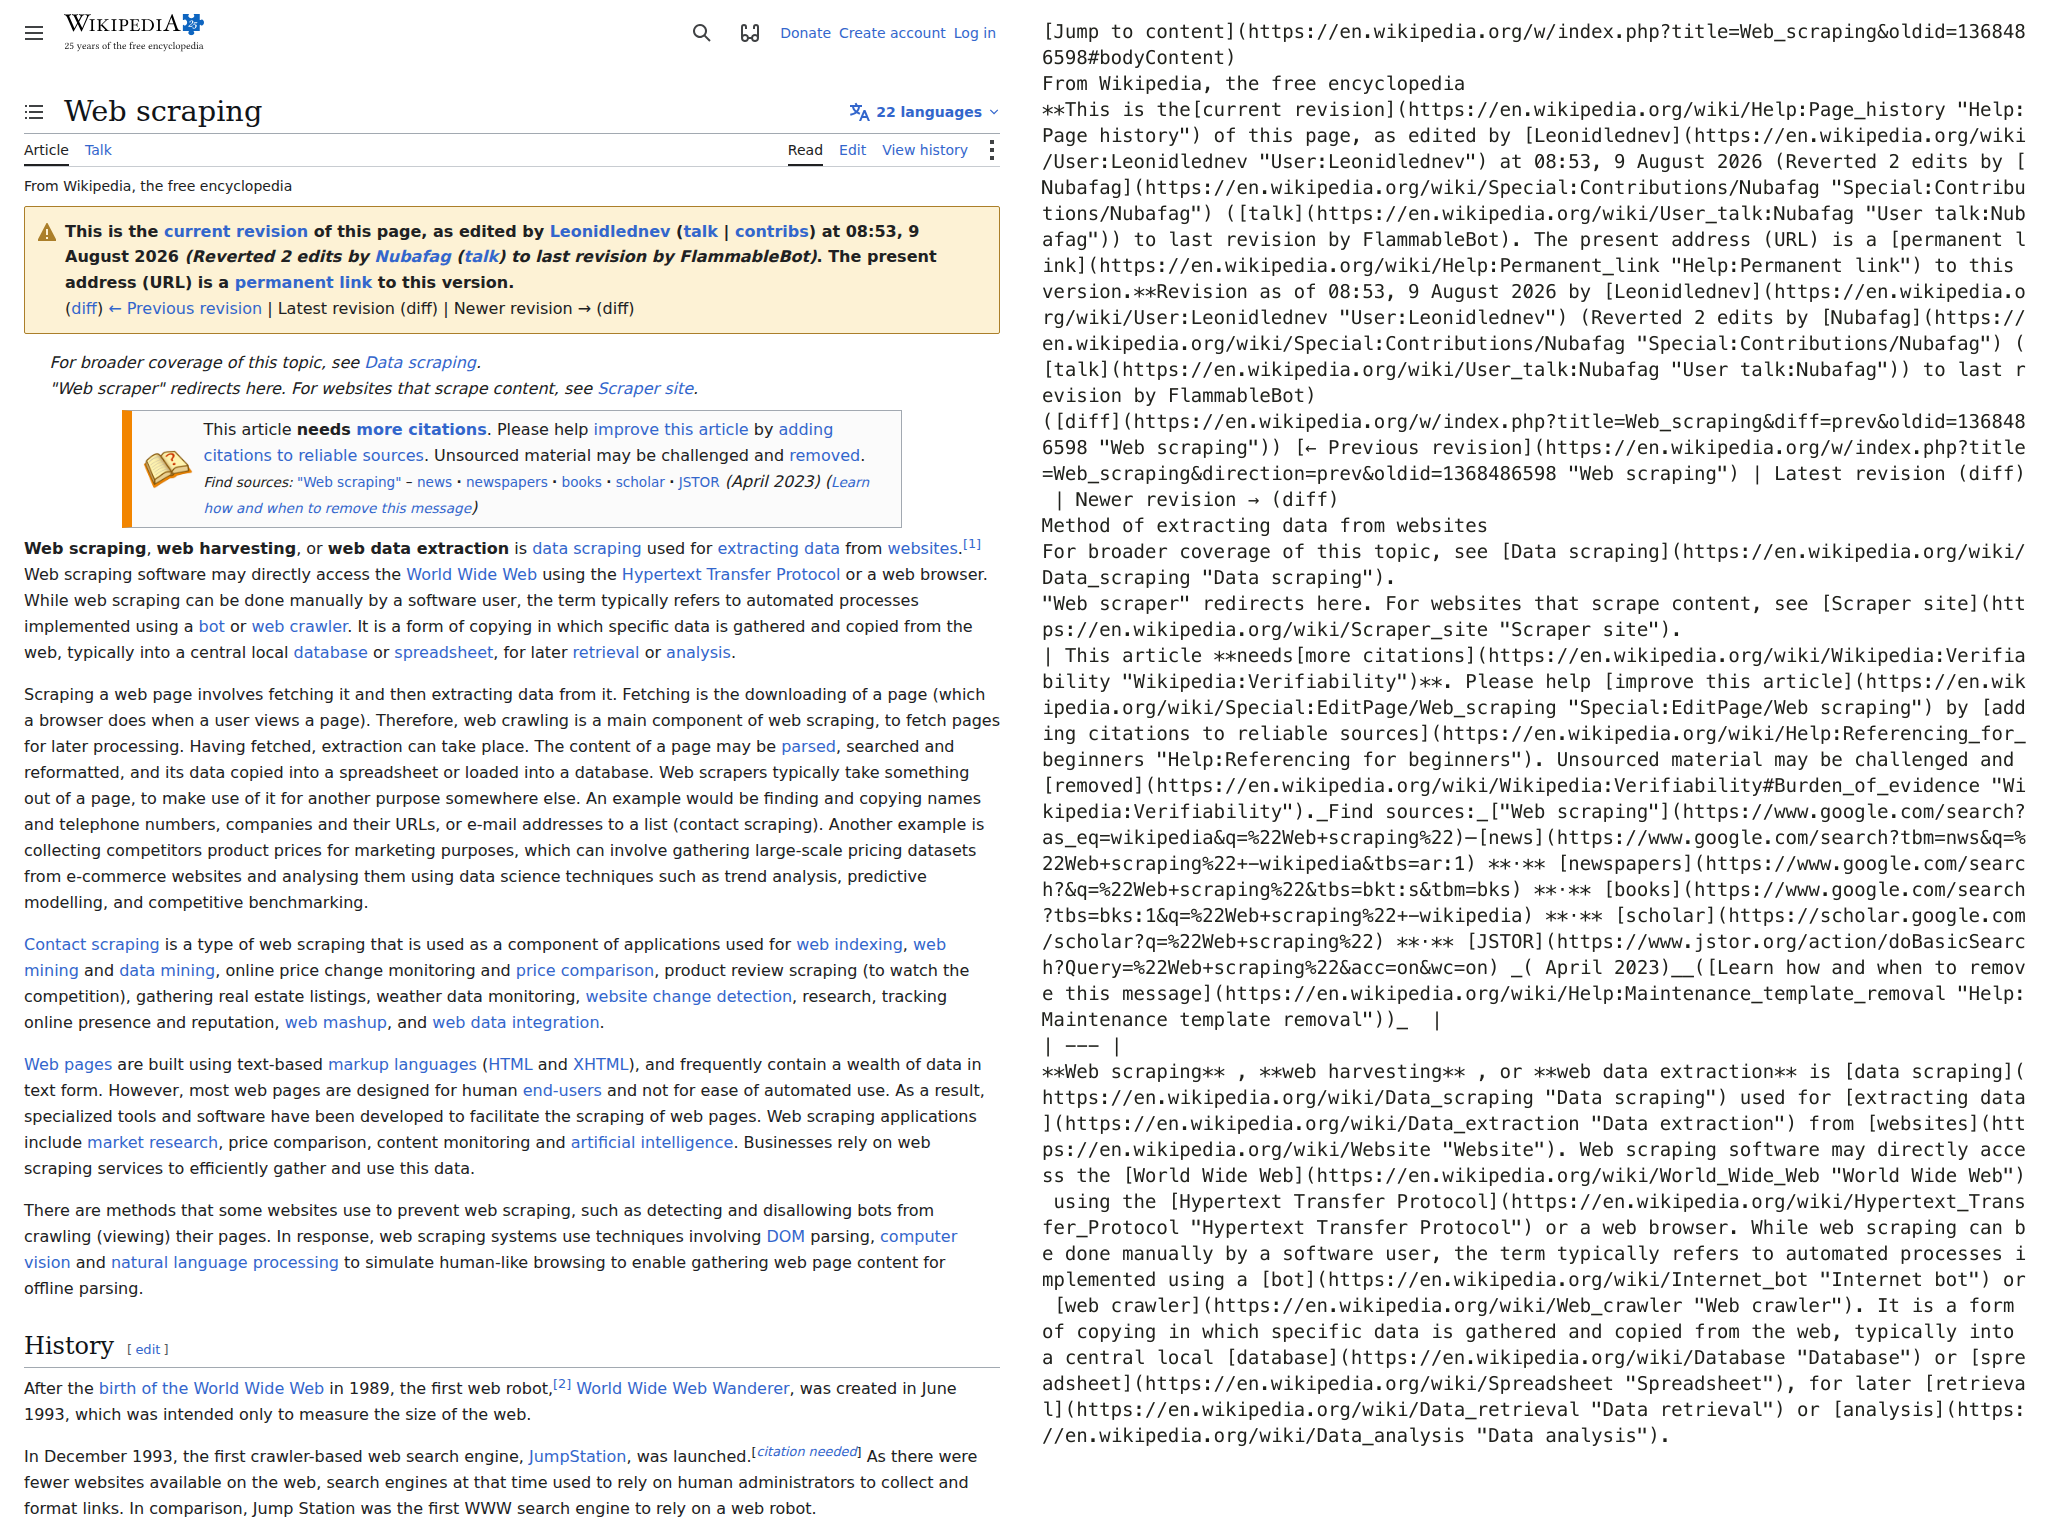Click 'Method of extracting data from websites' text
Image resolution: width=2048 pixels, height=1536 pixels.
[1264, 526]
